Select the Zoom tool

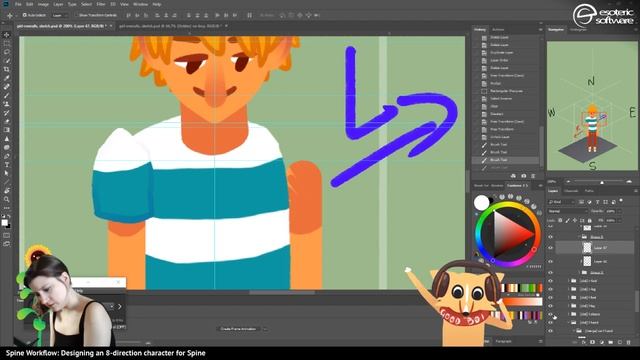tap(7, 199)
